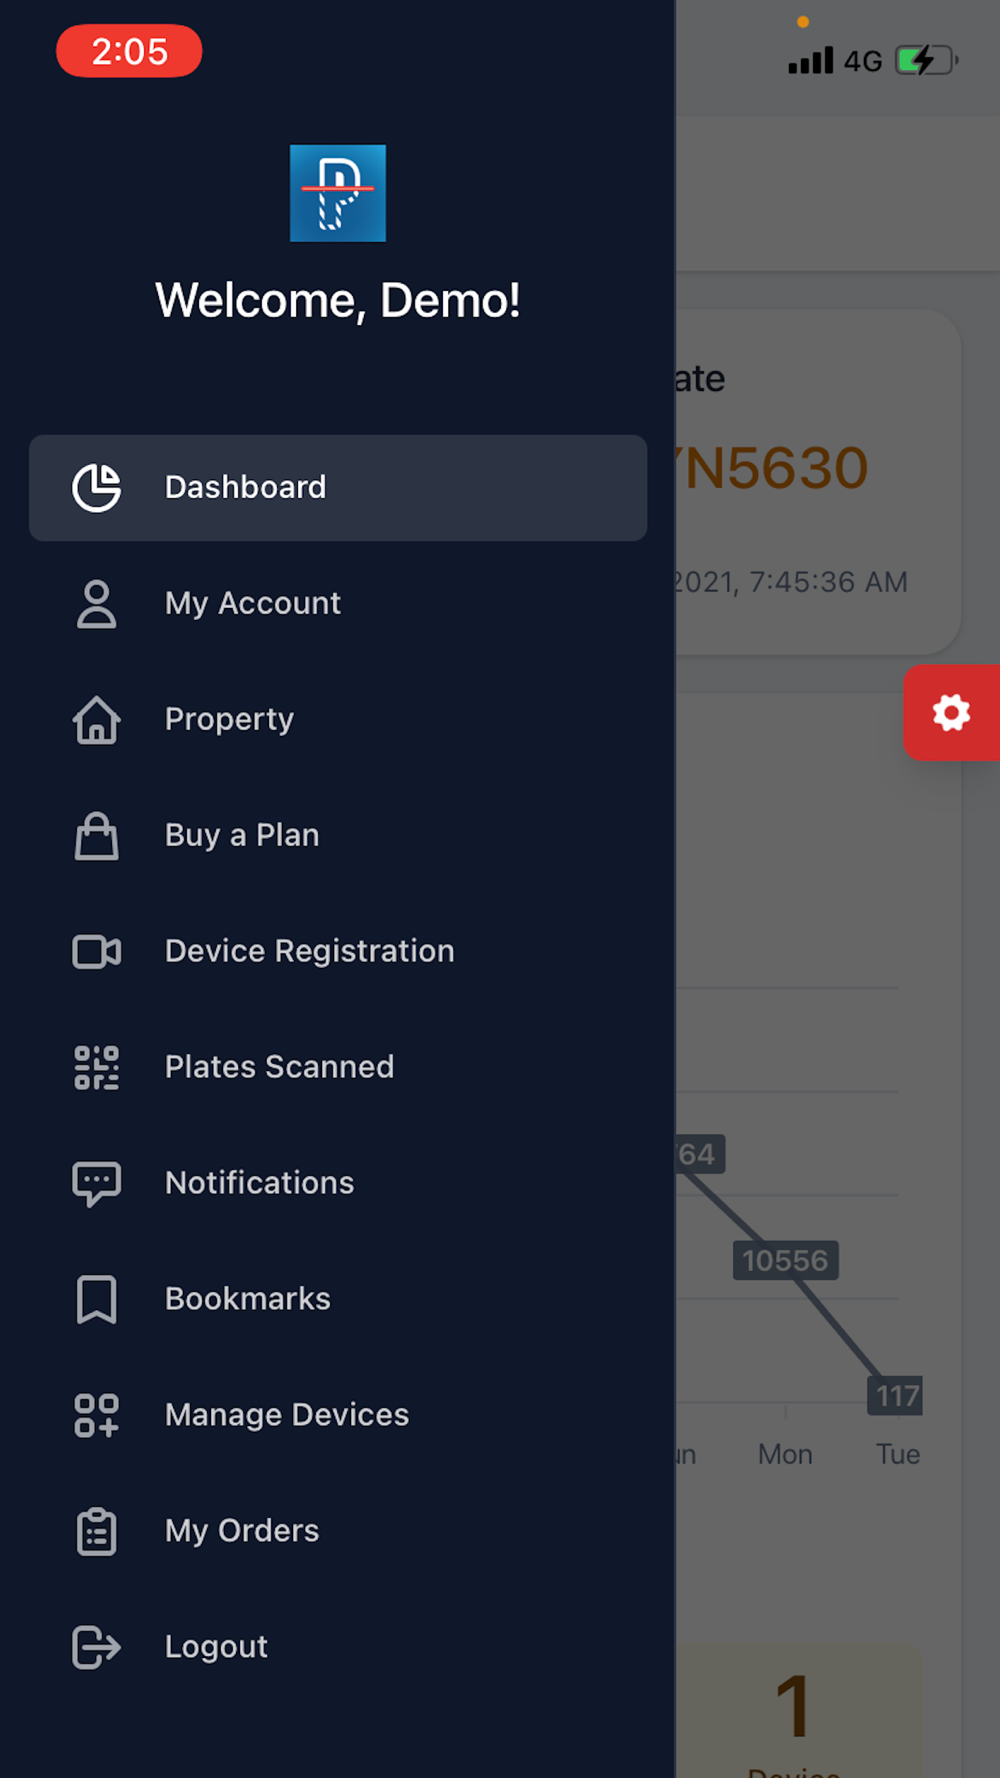Click the Plates Scanned QR code icon
1000x1778 pixels.
point(97,1068)
